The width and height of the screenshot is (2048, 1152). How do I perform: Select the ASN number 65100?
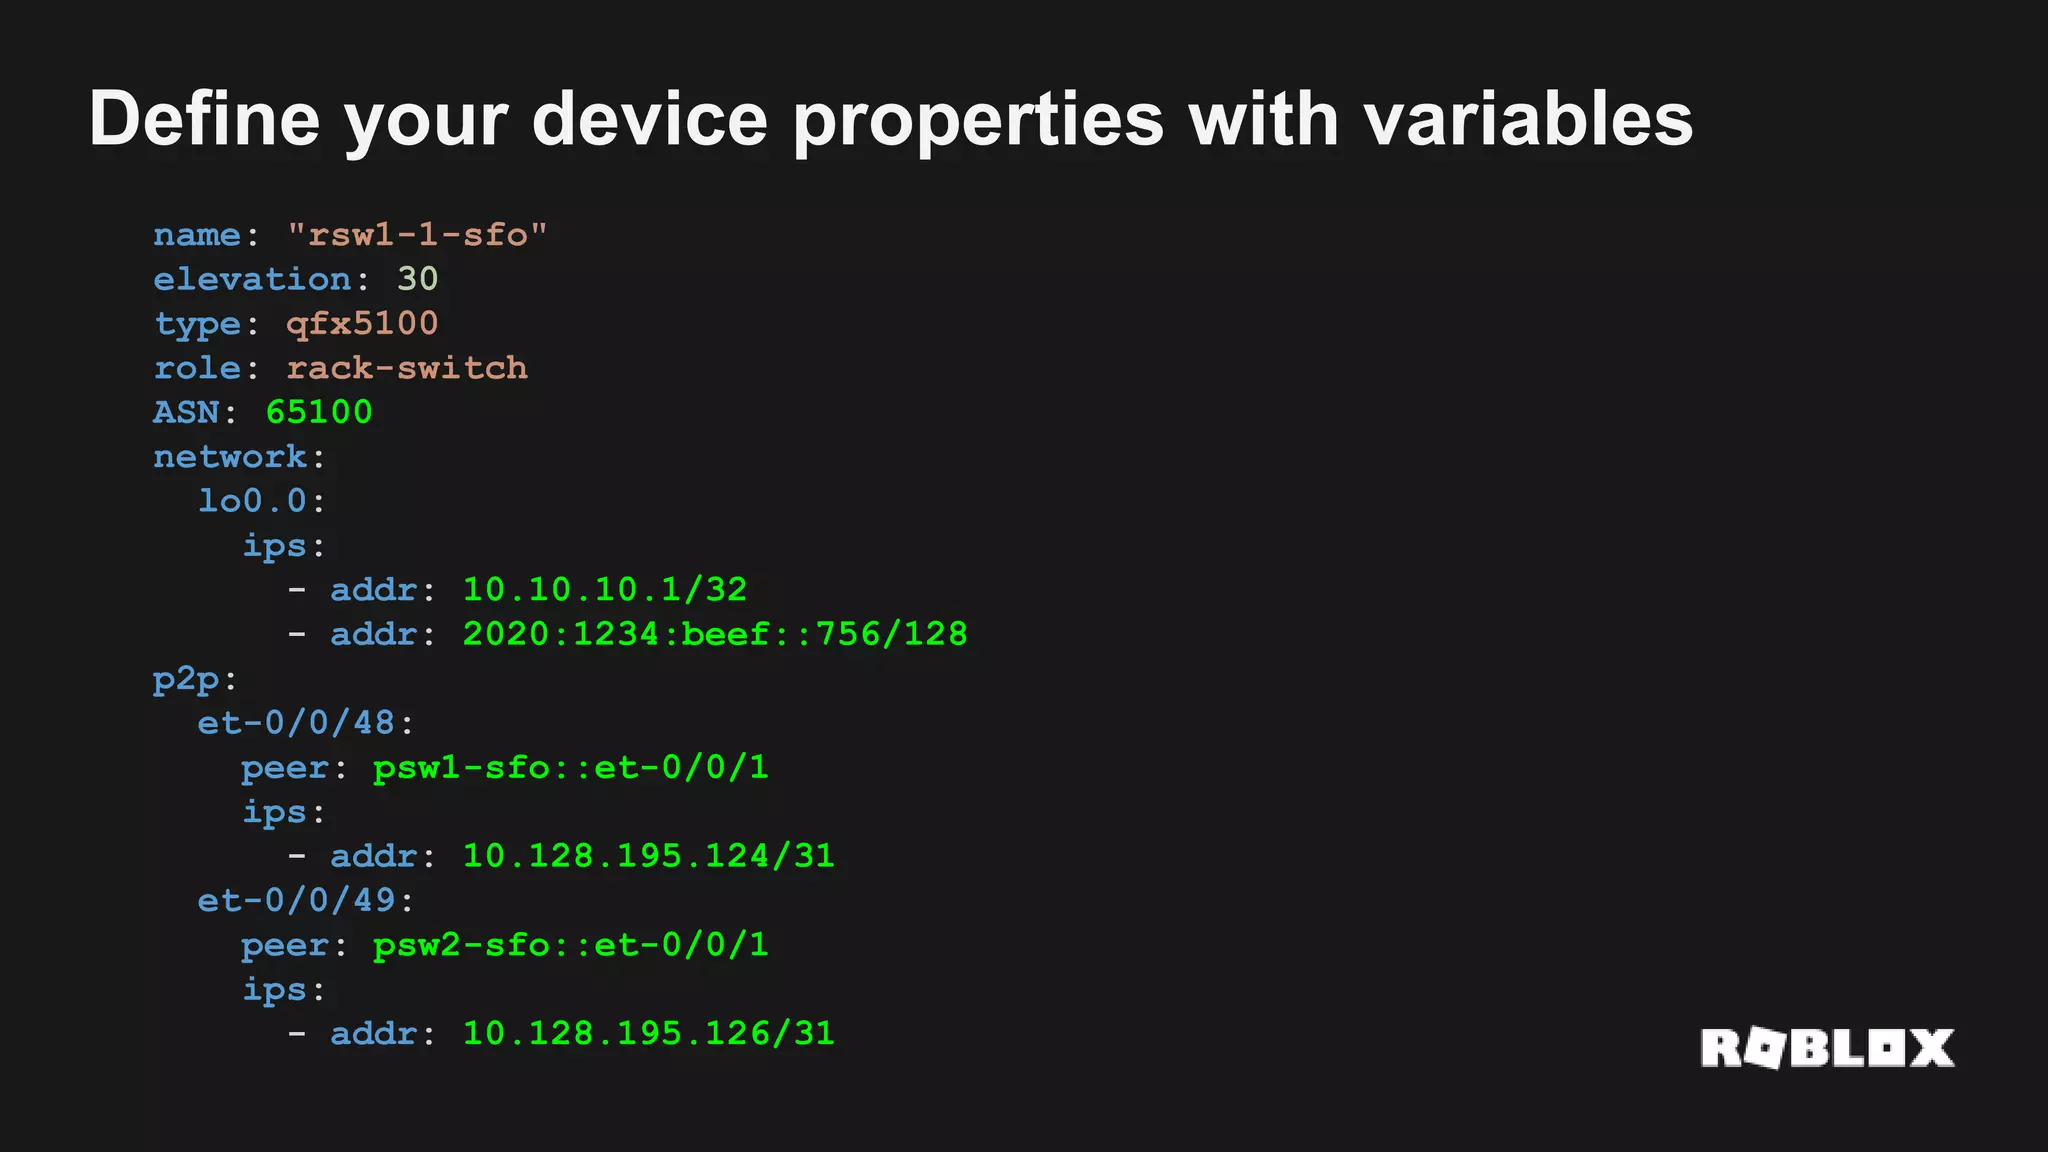click(319, 412)
